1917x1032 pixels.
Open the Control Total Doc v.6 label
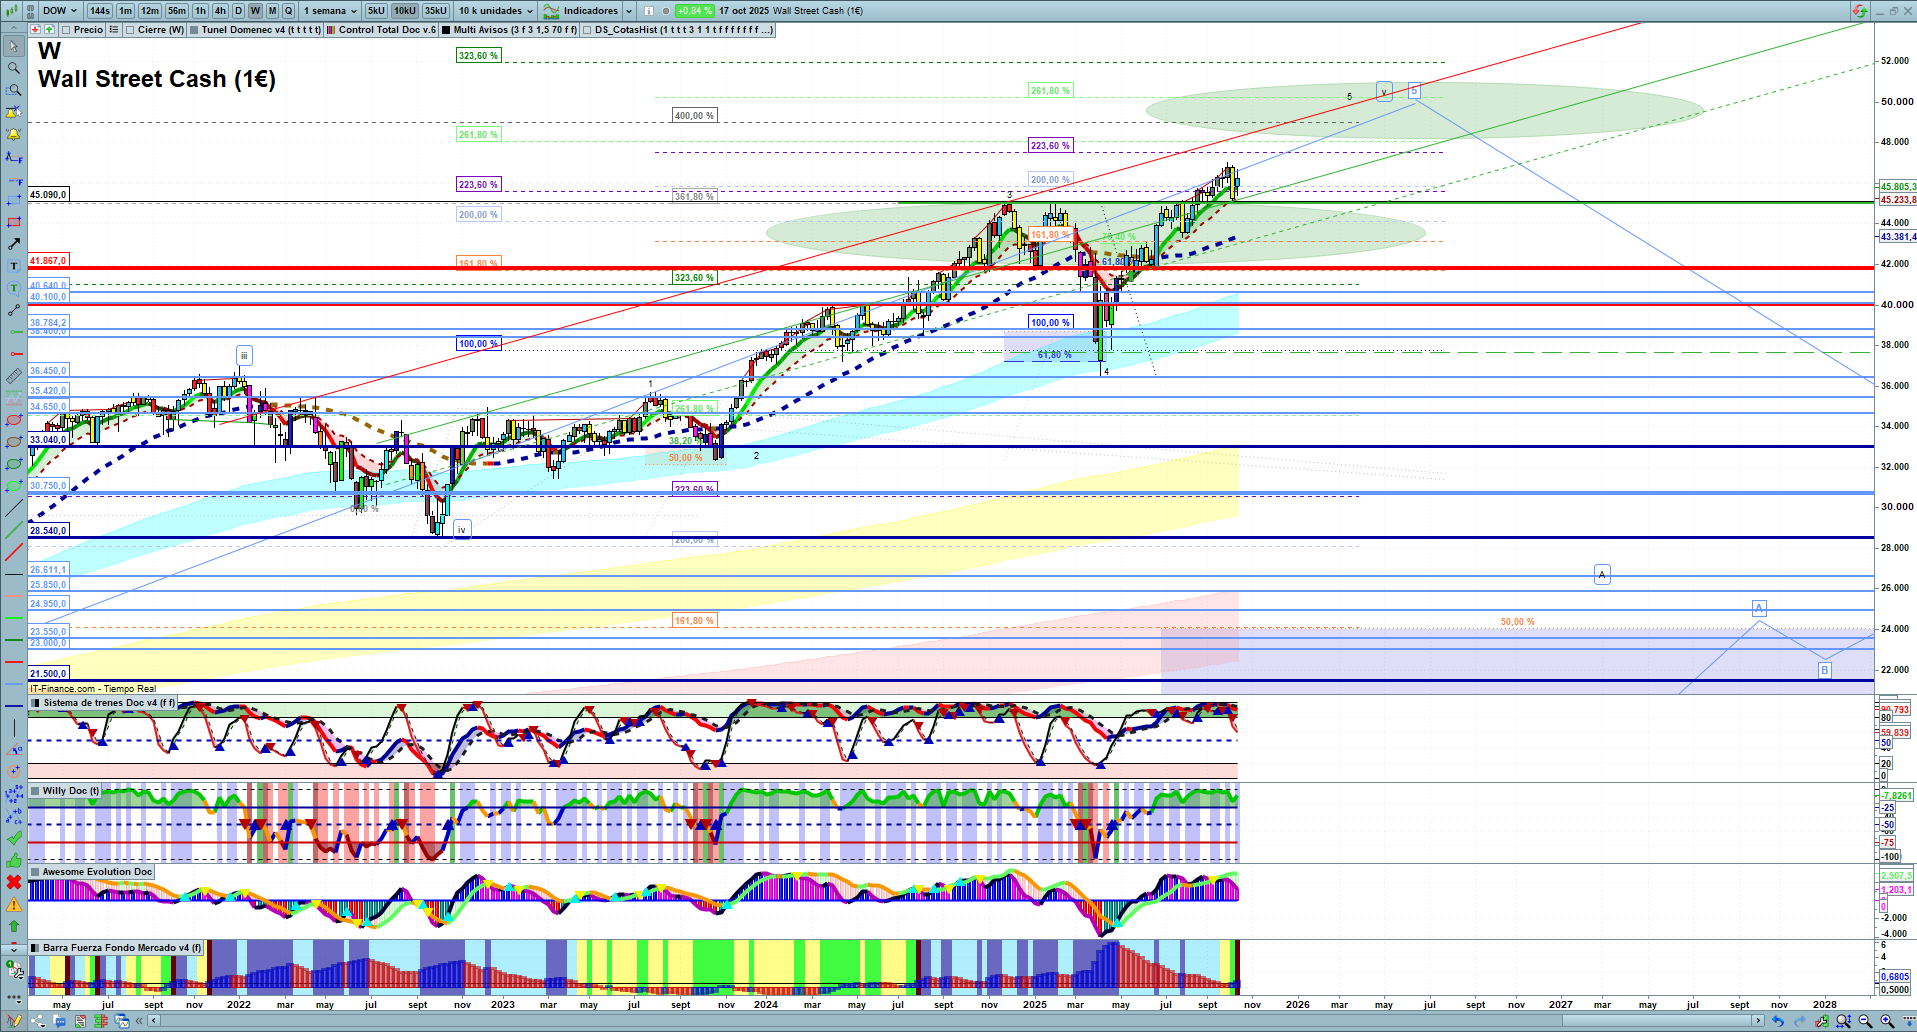(388, 30)
